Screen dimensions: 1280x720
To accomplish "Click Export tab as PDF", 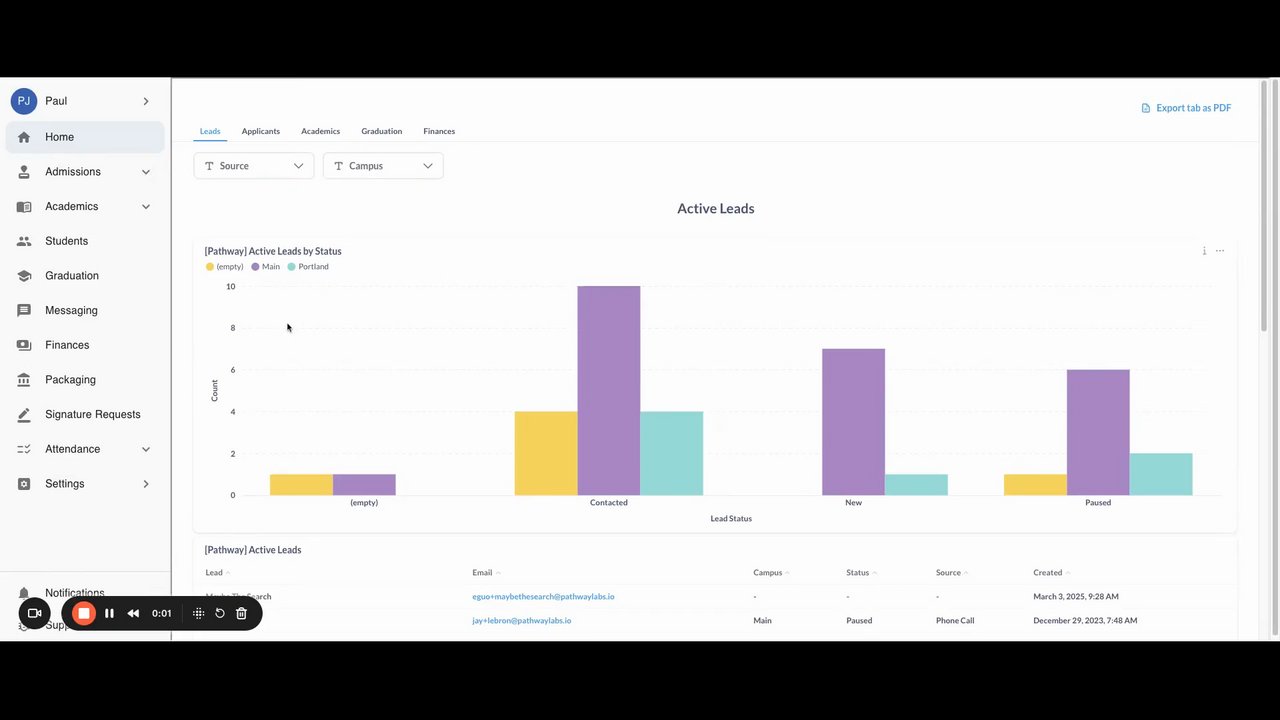I will [1186, 108].
